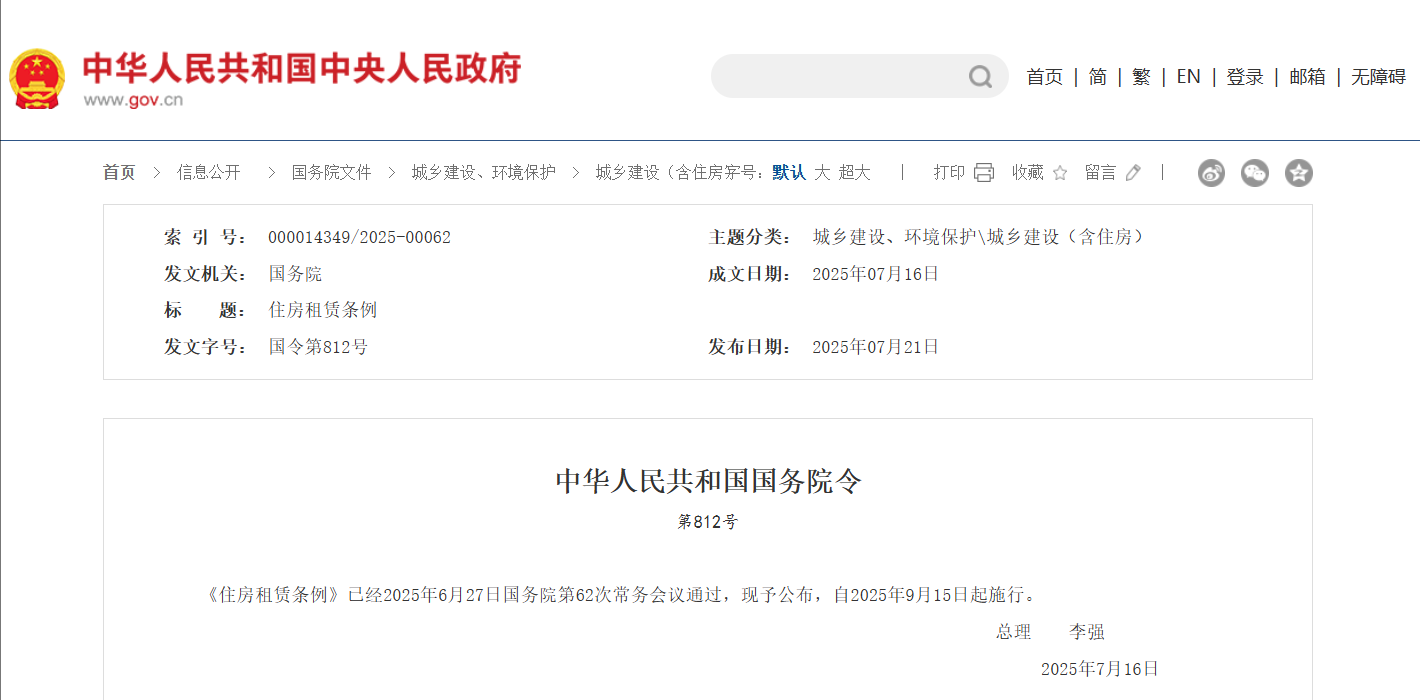Switch to traditional Chinese via 繁
This screenshot has height=700, width=1420.
(1141, 76)
